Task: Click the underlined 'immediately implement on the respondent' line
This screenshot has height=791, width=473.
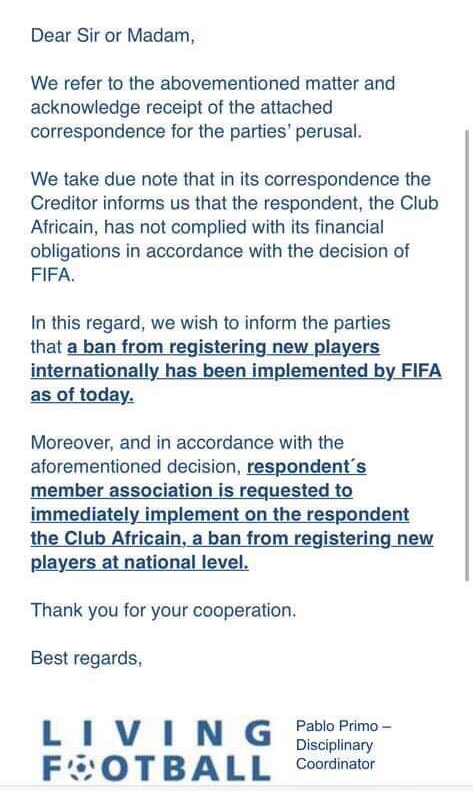Action: 220,515
